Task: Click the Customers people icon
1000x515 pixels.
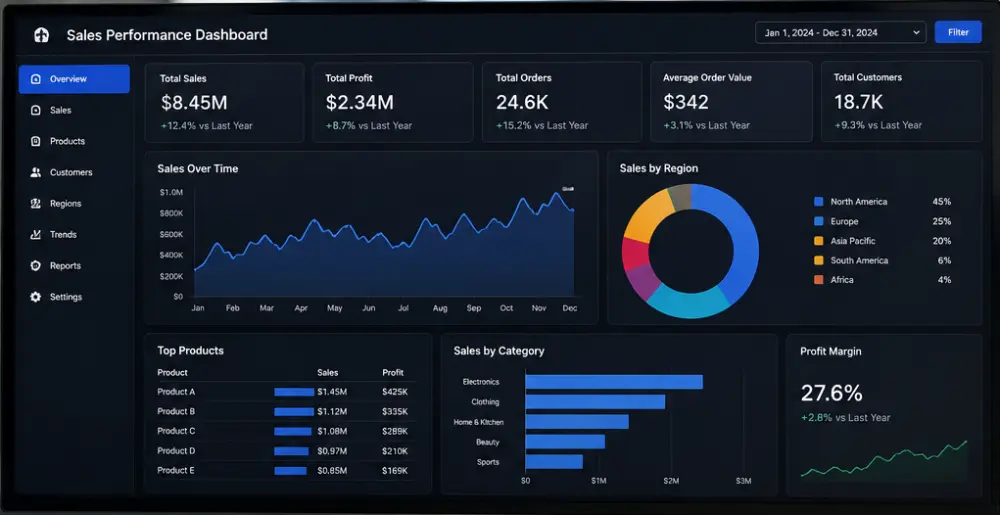Action: [36, 173]
